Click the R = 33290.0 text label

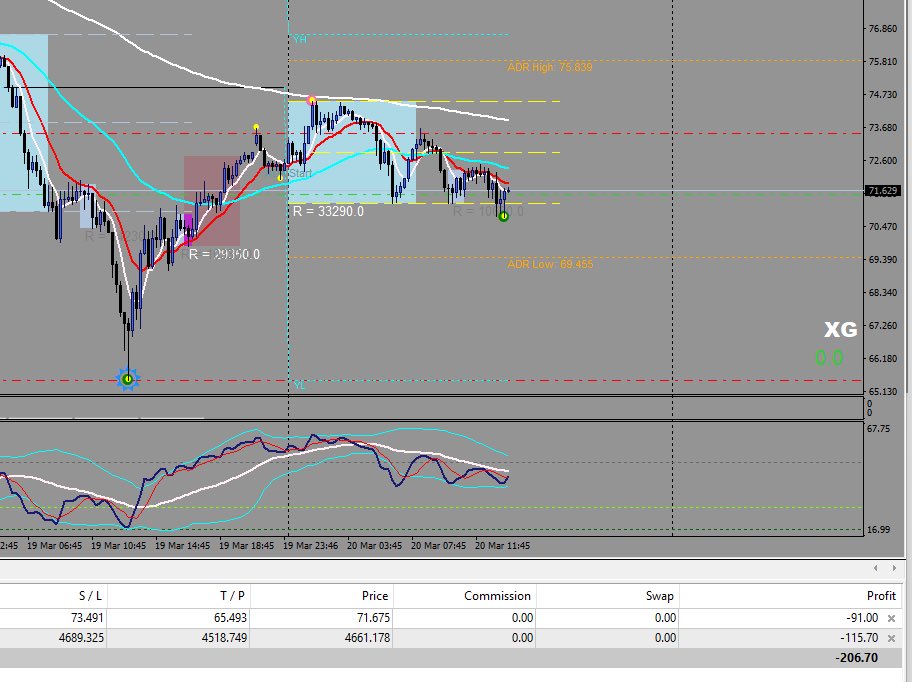pyautogui.click(x=327, y=211)
